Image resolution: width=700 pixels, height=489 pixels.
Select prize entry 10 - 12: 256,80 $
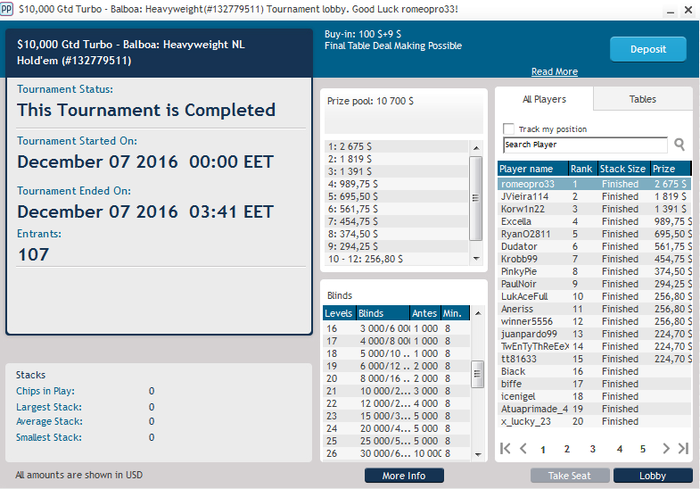click(396, 259)
